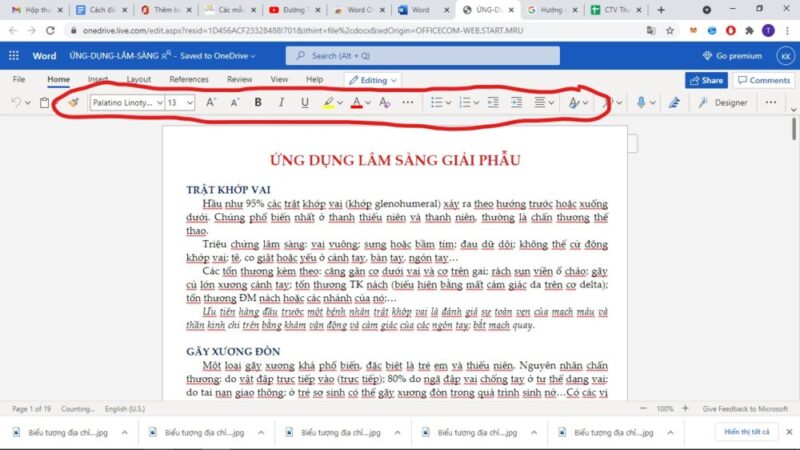The height and width of the screenshot is (450, 800).
Task: Click the Styles icon
Action: (x=573, y=103)
